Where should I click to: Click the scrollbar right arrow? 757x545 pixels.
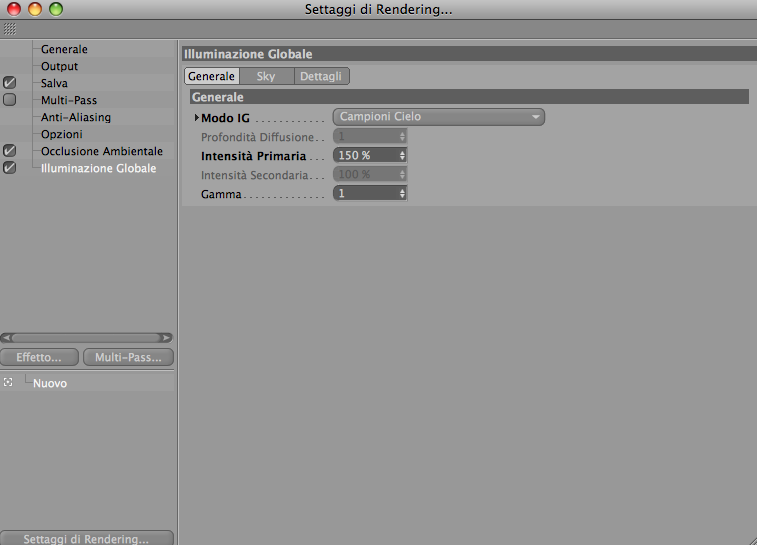(x=167, y=337)
